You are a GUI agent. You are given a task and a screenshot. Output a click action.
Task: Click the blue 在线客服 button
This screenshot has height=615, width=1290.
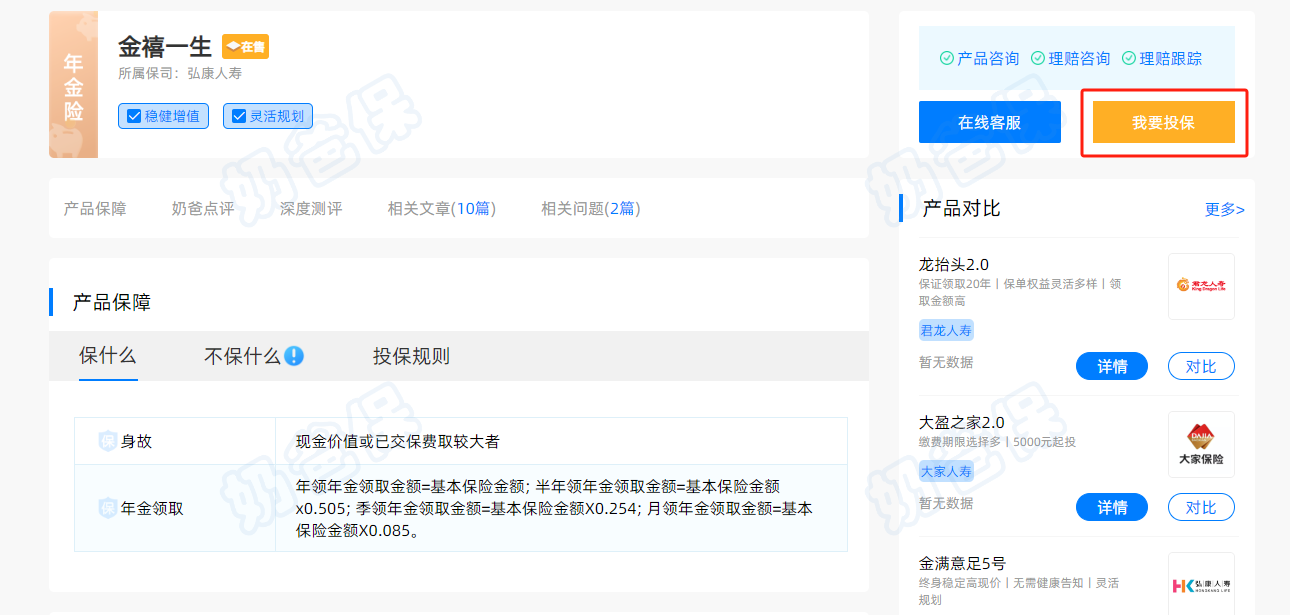[989, 122]
